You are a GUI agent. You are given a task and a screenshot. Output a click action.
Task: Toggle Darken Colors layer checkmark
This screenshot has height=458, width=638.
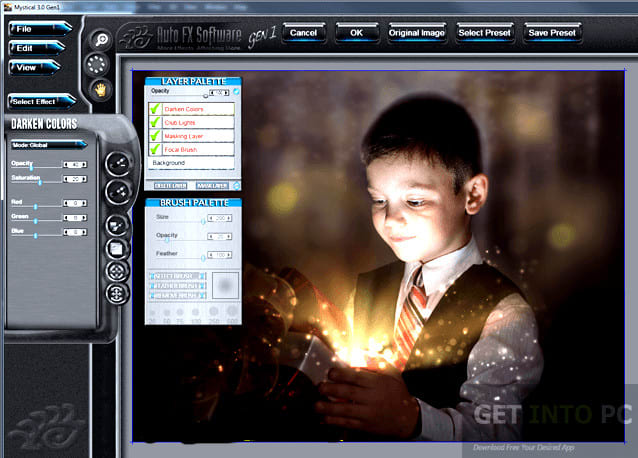tap(155, 109)
